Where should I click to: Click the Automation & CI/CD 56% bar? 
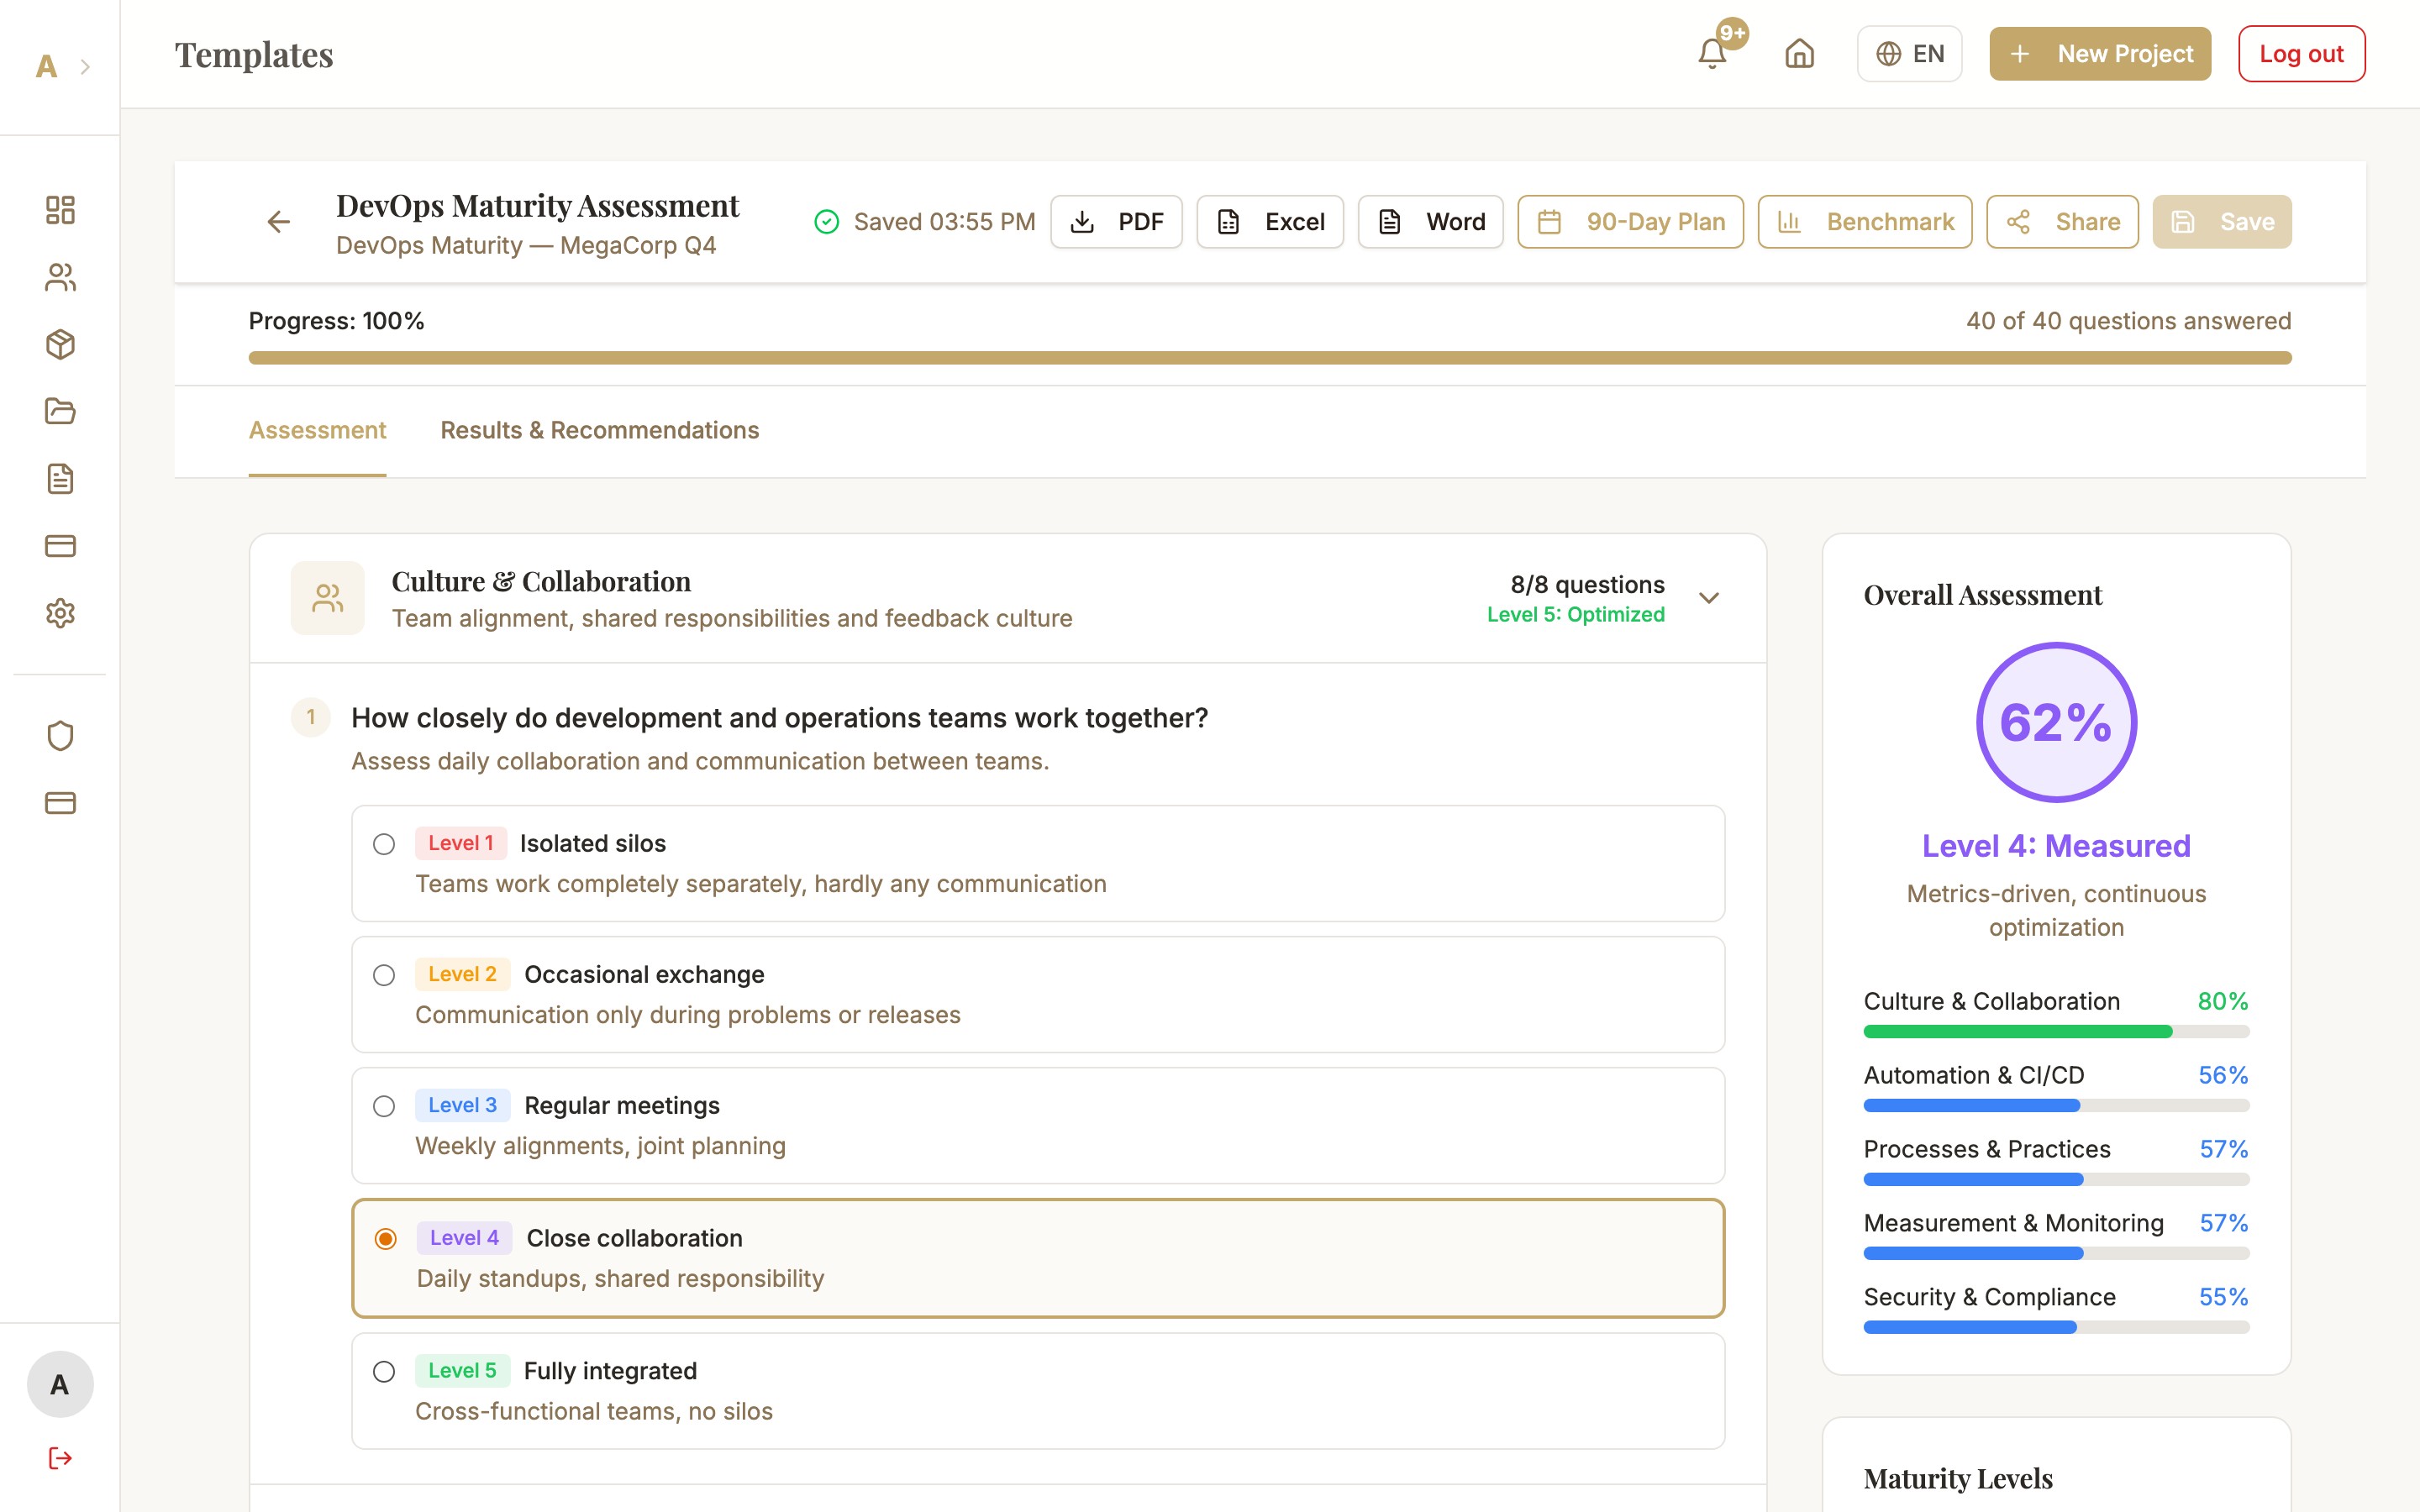2056,1105
